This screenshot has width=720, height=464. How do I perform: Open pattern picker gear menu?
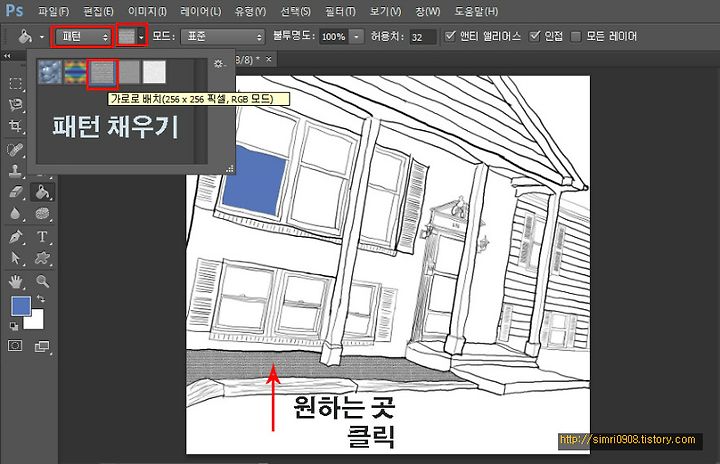point(219,63)
